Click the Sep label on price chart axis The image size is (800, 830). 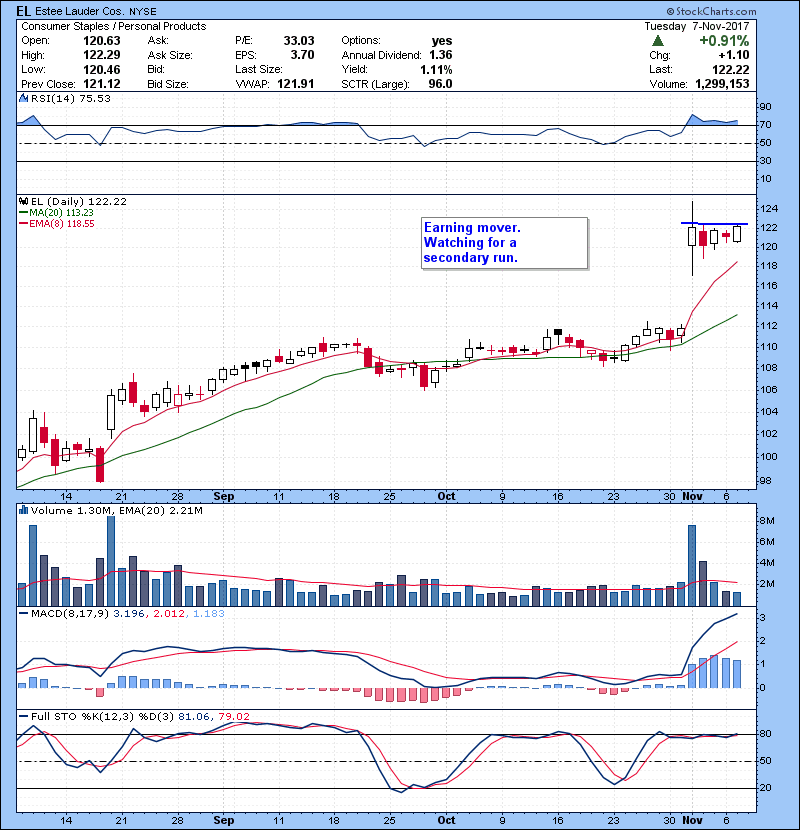(x=223, y=496)
